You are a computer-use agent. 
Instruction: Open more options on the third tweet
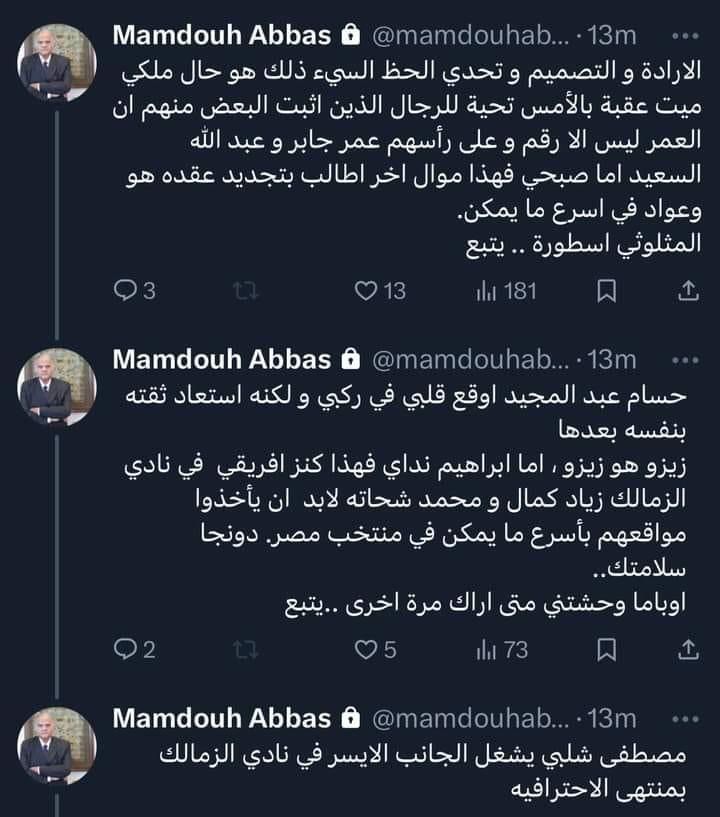[684, 718]
